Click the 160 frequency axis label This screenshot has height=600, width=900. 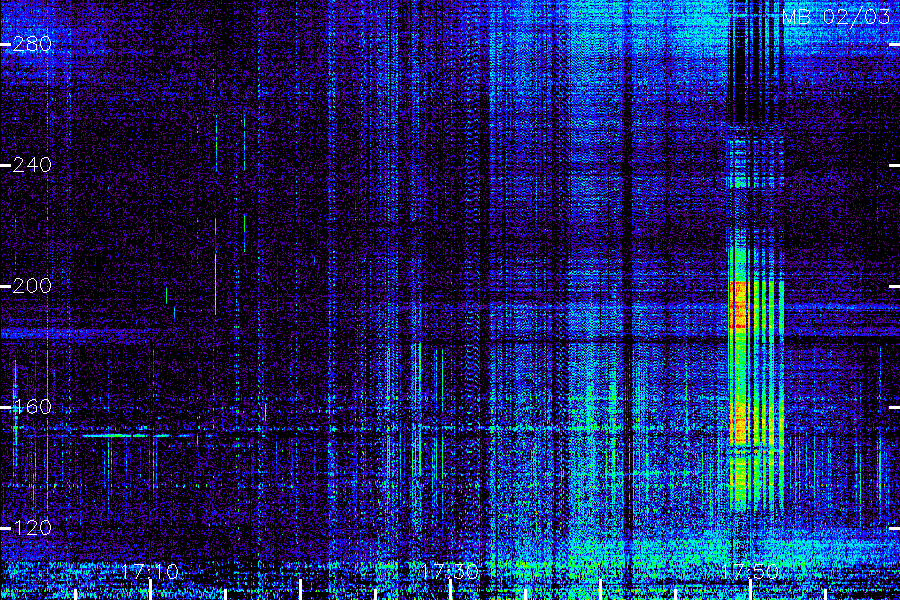[x=32, y=407]
